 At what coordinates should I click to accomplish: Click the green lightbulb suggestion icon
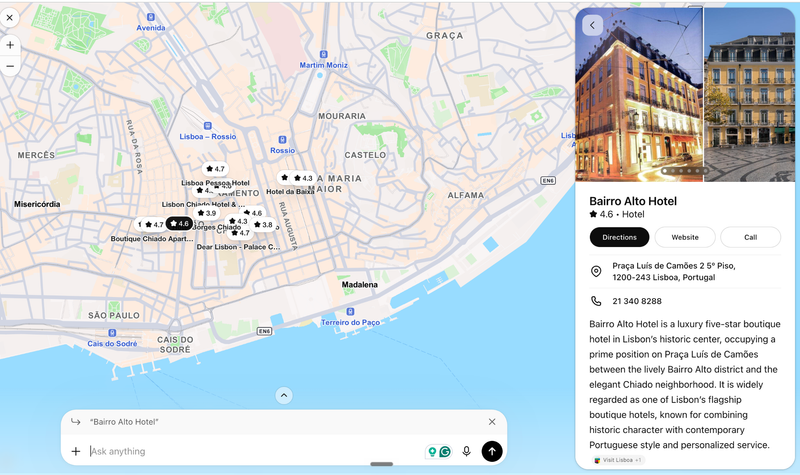(432, 452)
